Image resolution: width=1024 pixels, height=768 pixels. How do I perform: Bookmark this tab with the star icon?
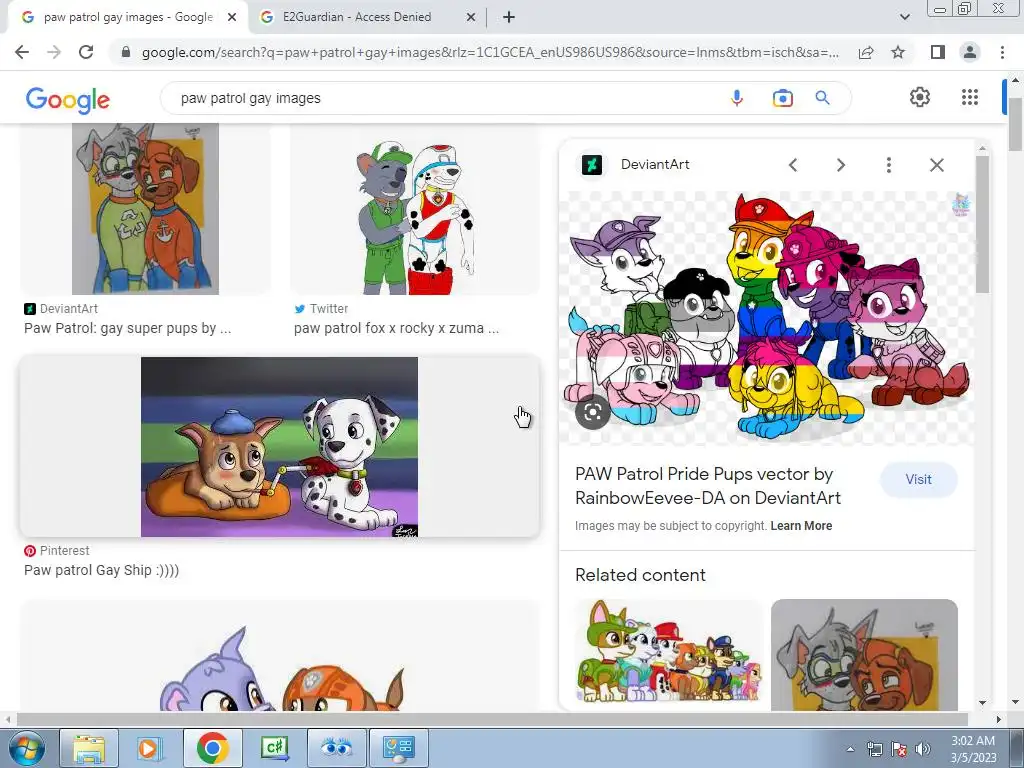[898, 52]
